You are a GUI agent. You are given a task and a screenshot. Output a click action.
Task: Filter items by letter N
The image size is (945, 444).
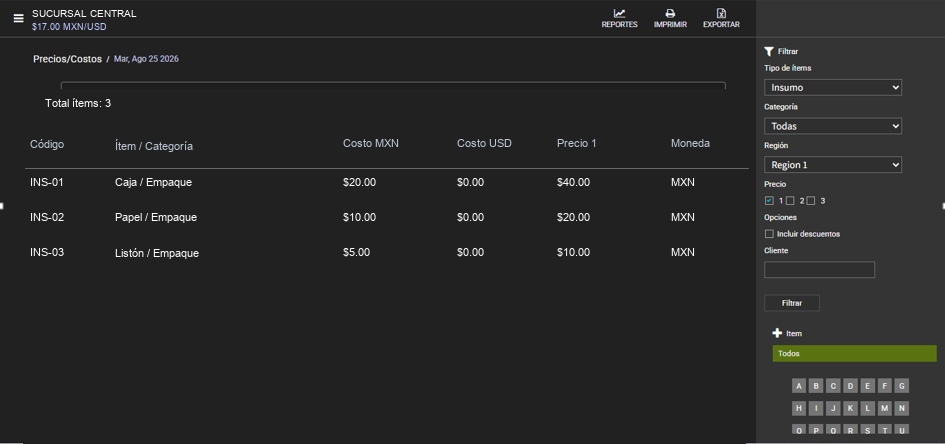click(x=902, y=408)
